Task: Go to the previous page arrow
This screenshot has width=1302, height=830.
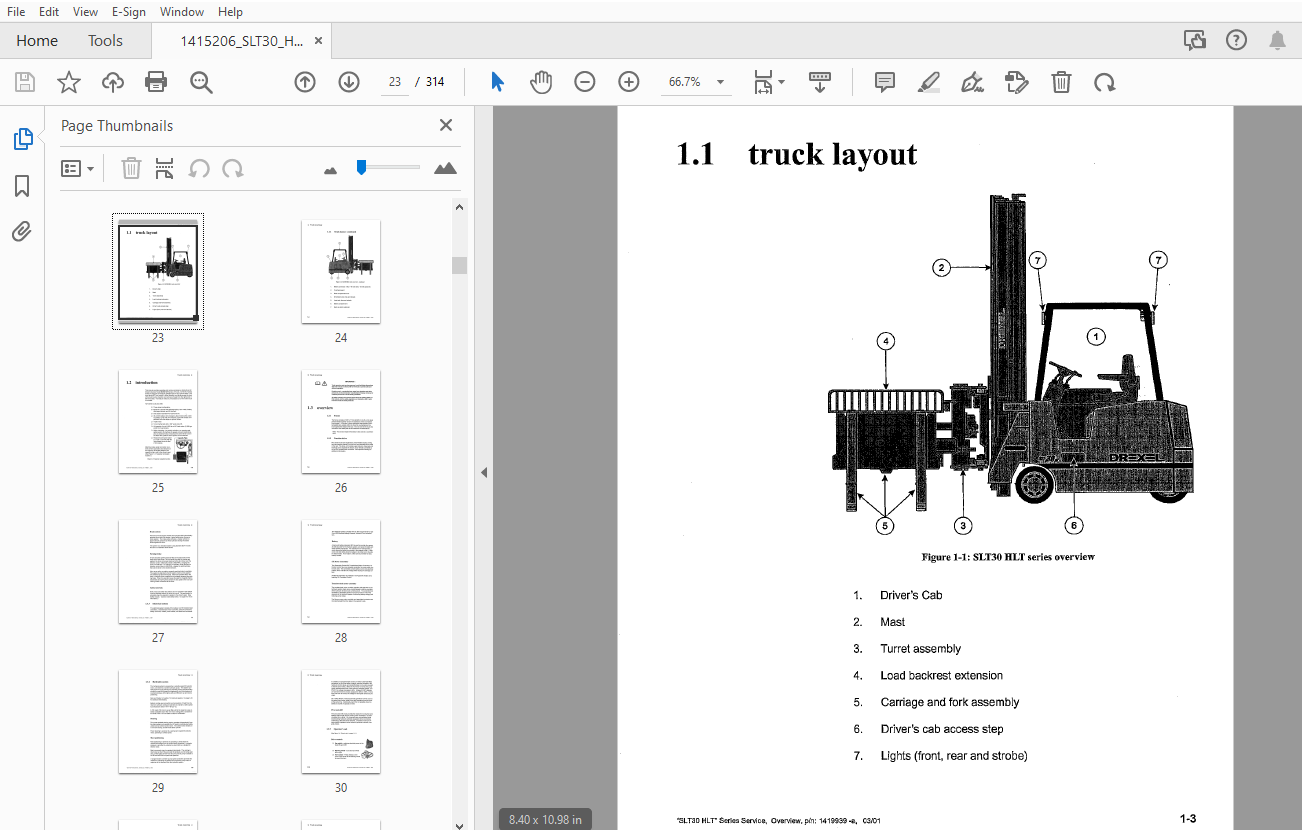Action: coord(305,82)
